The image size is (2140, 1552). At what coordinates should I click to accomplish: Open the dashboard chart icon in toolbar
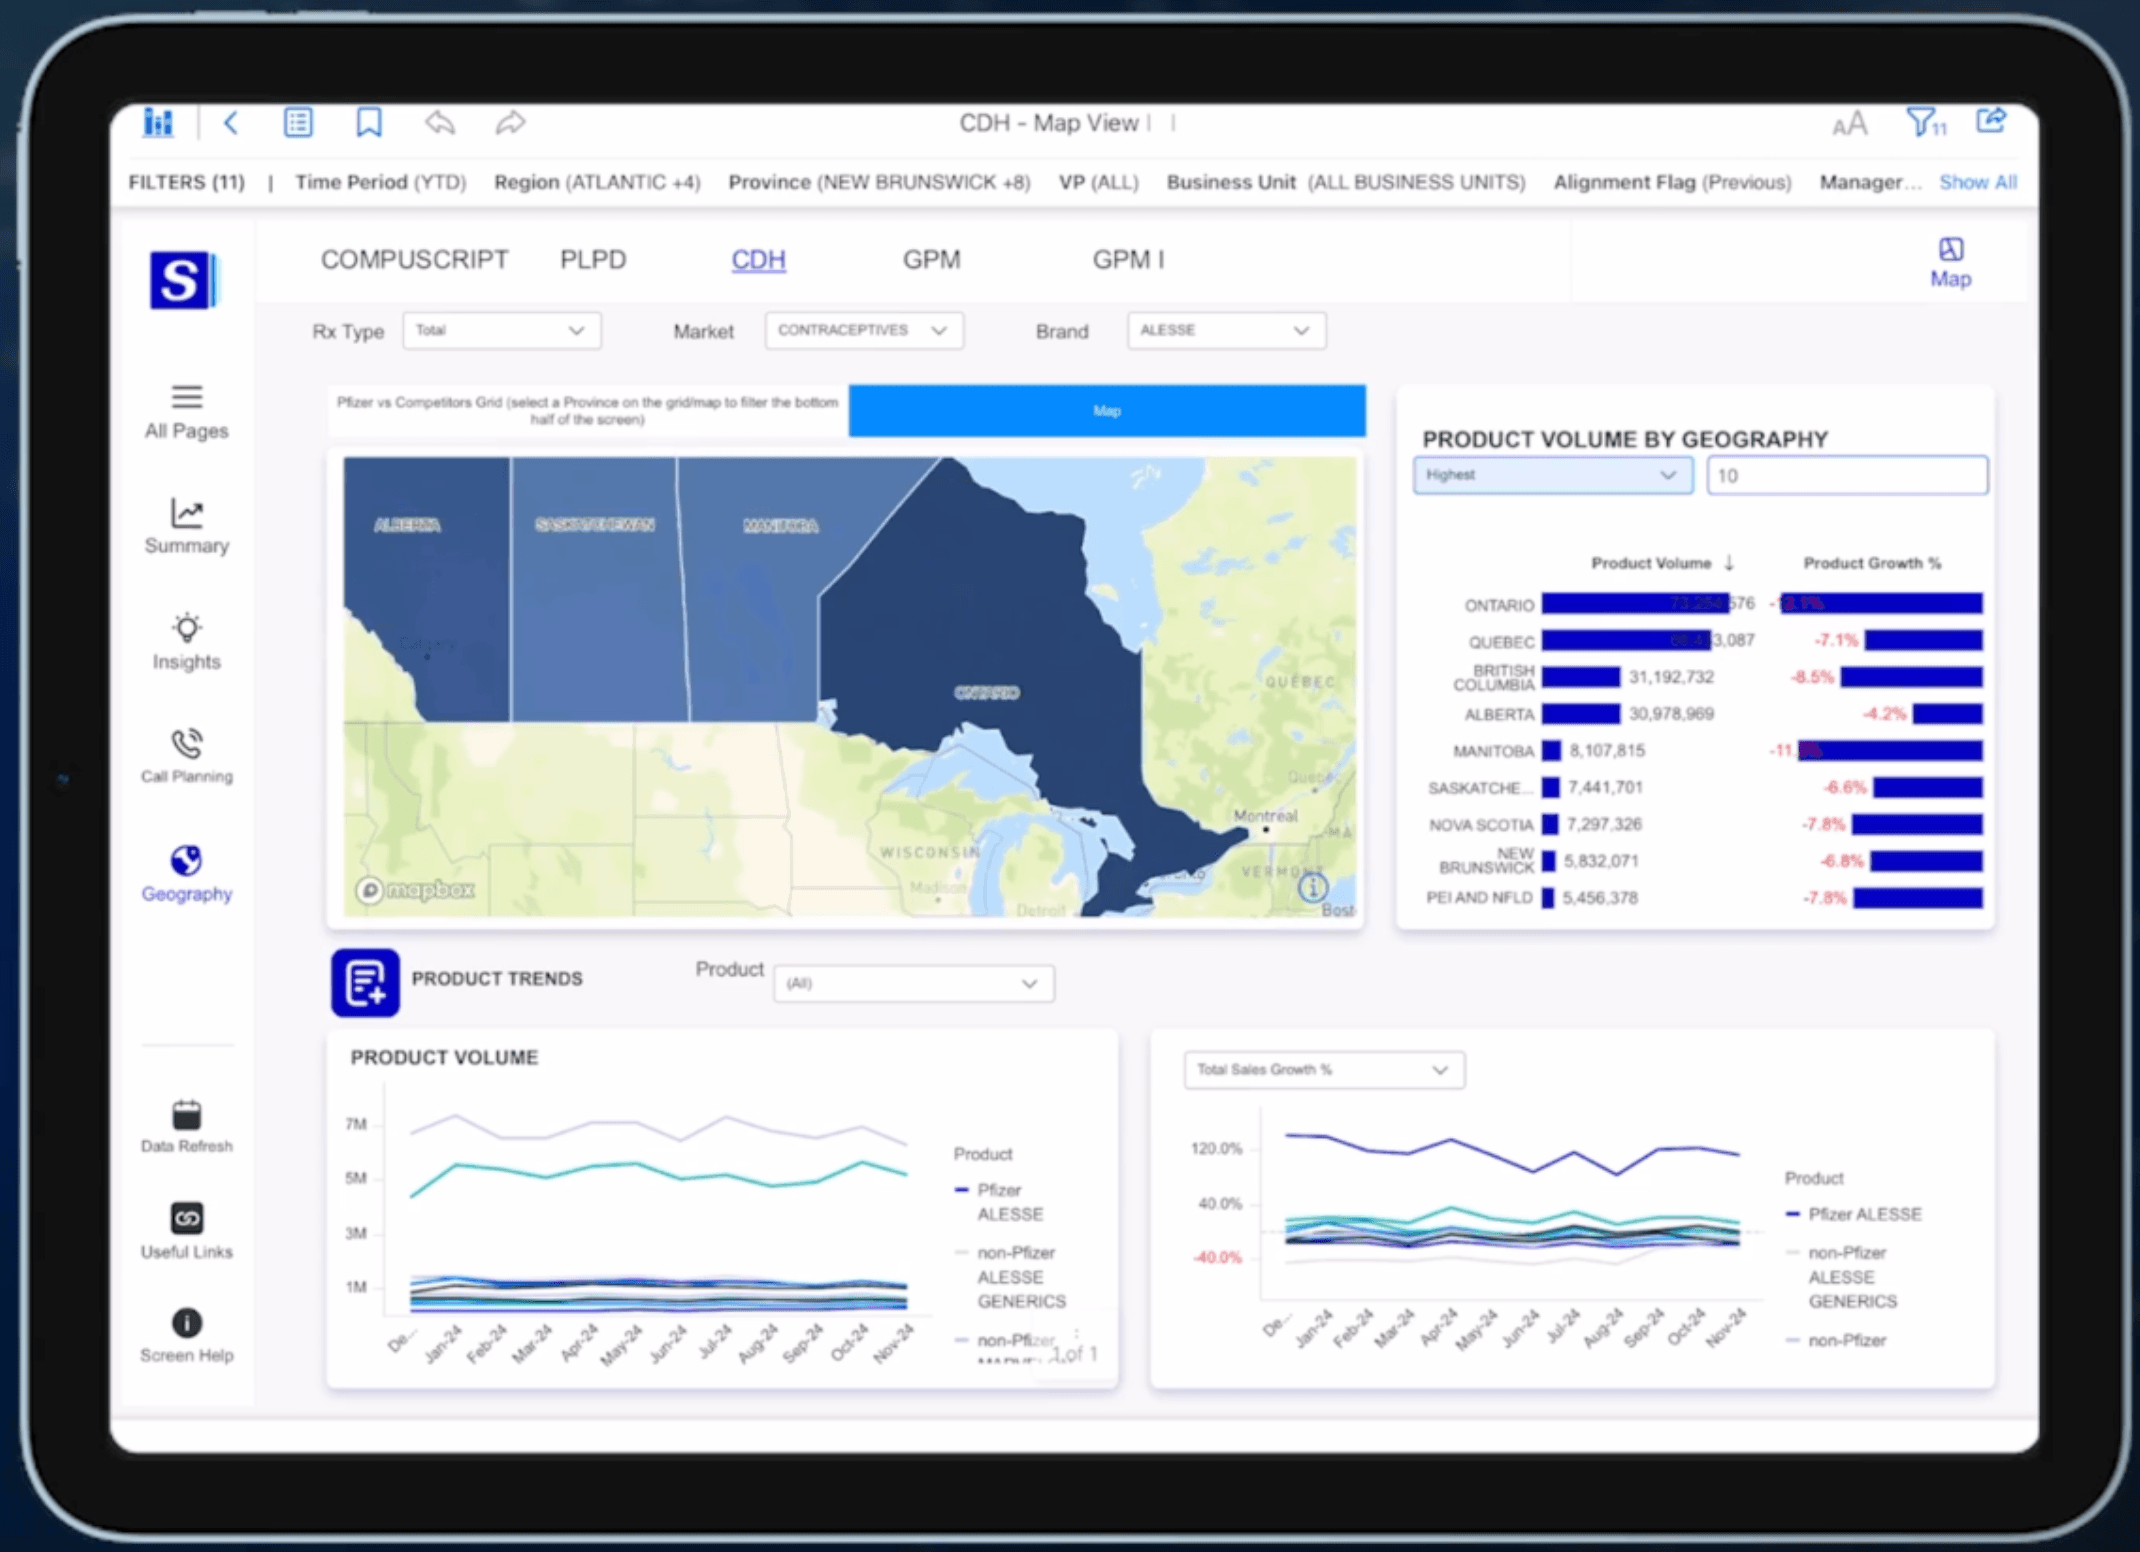[158, 123]
